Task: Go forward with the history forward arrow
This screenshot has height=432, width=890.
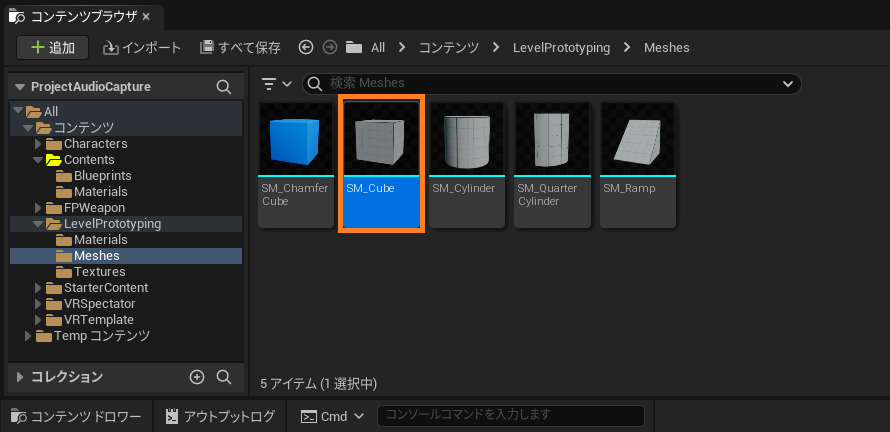Action: coord(330,48)
